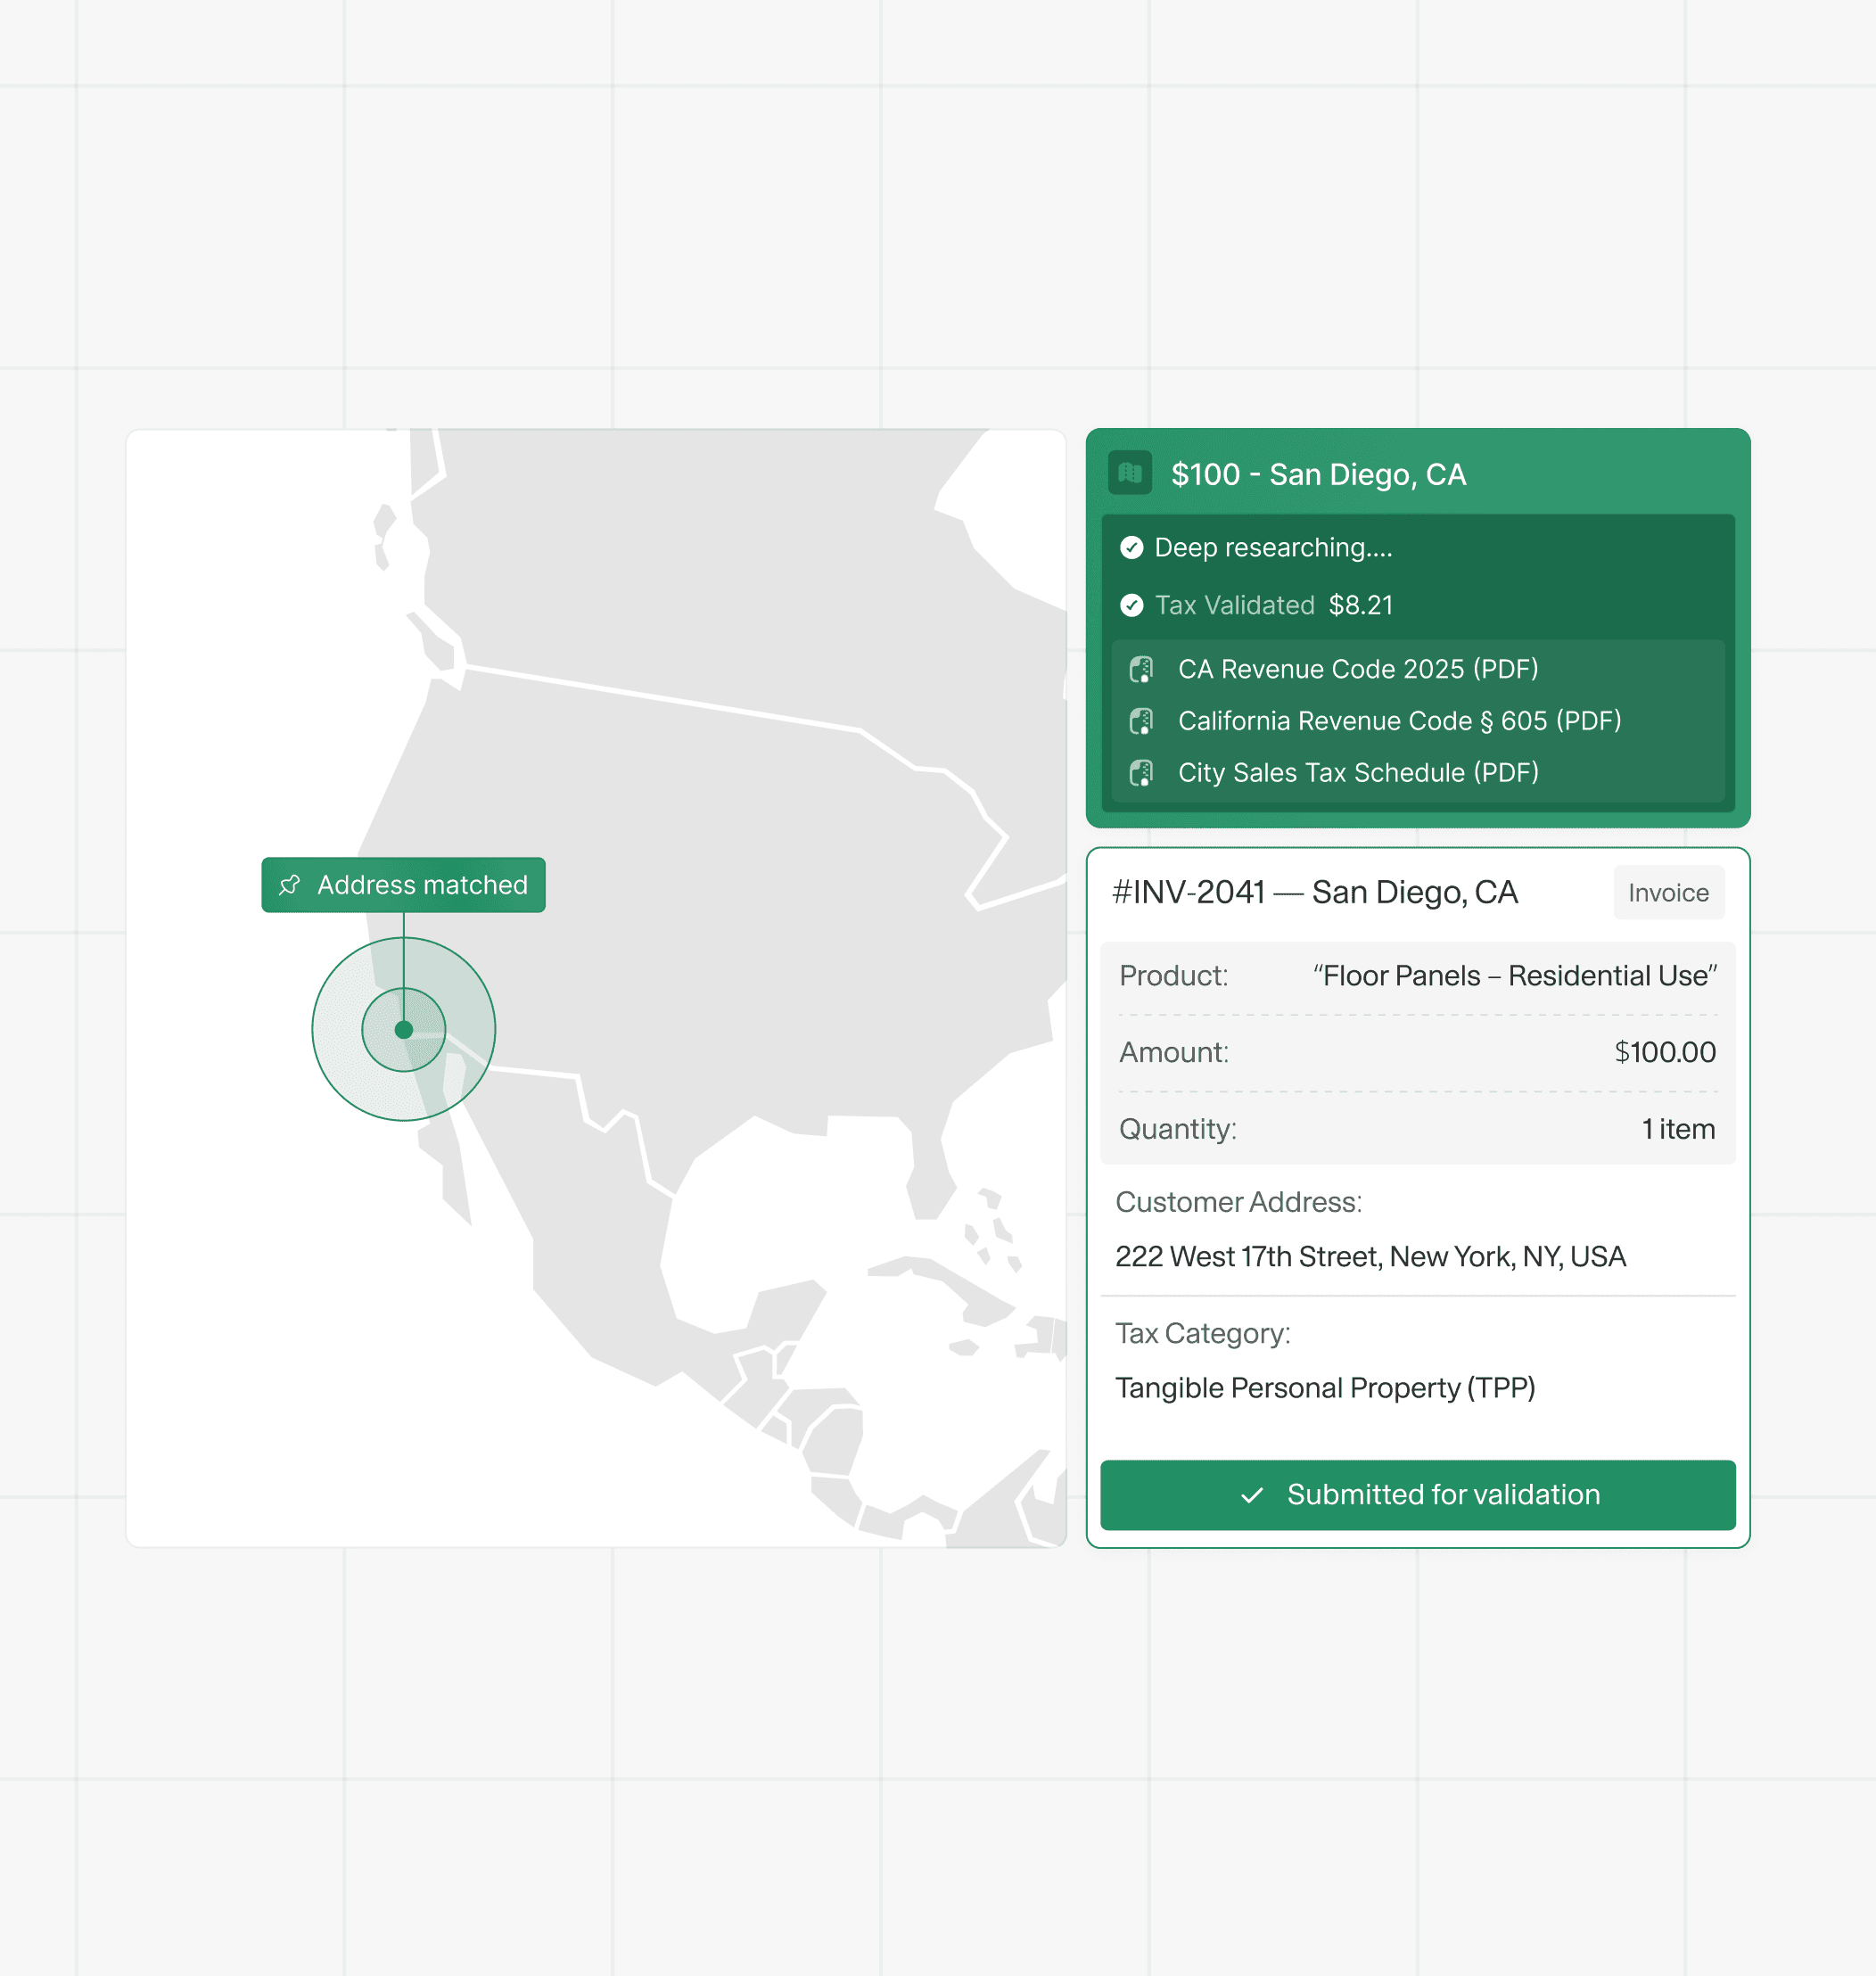
Task: Click the Invoice badge
Action: click(x=1667, y=893)
